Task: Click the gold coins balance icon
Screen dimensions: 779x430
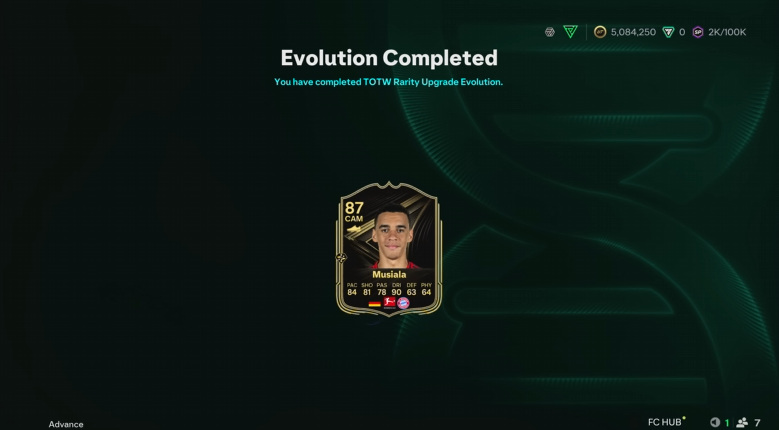Action: click(600, 32)
